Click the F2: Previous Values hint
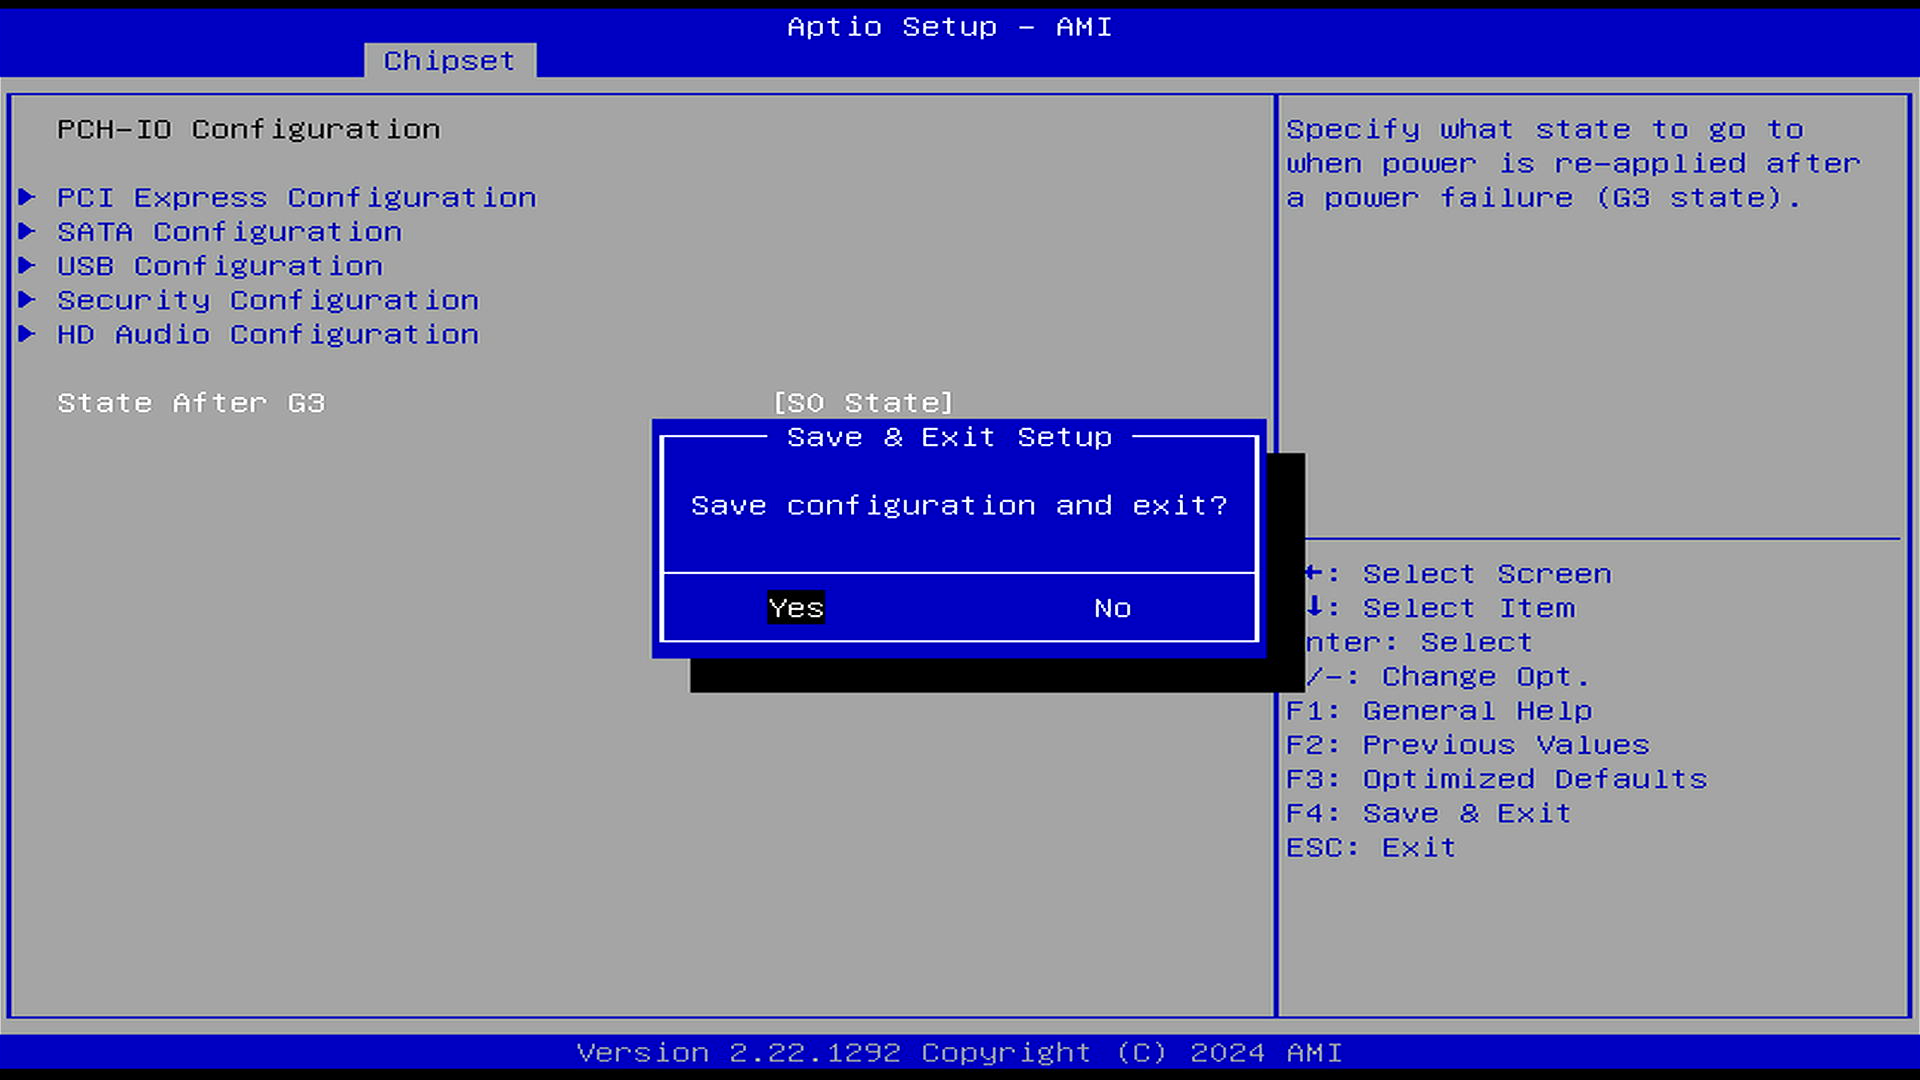 1467,745
